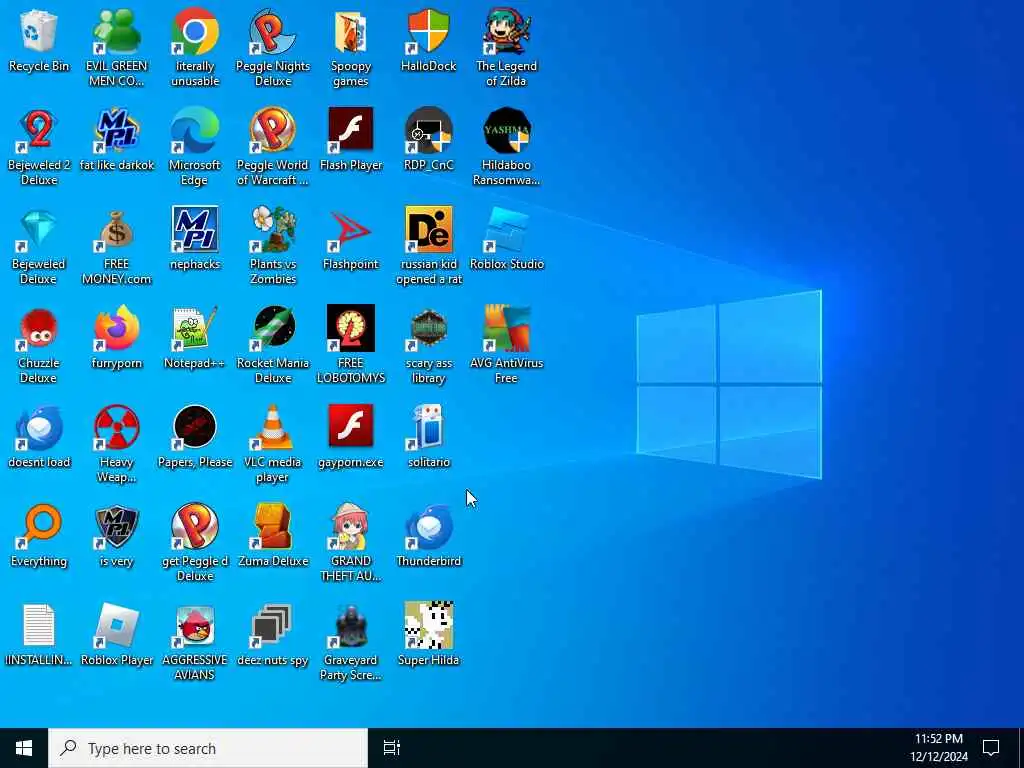The image size is (1024, 768).
Task: Select the Everything search icon
Action: [x=39, y=526]
